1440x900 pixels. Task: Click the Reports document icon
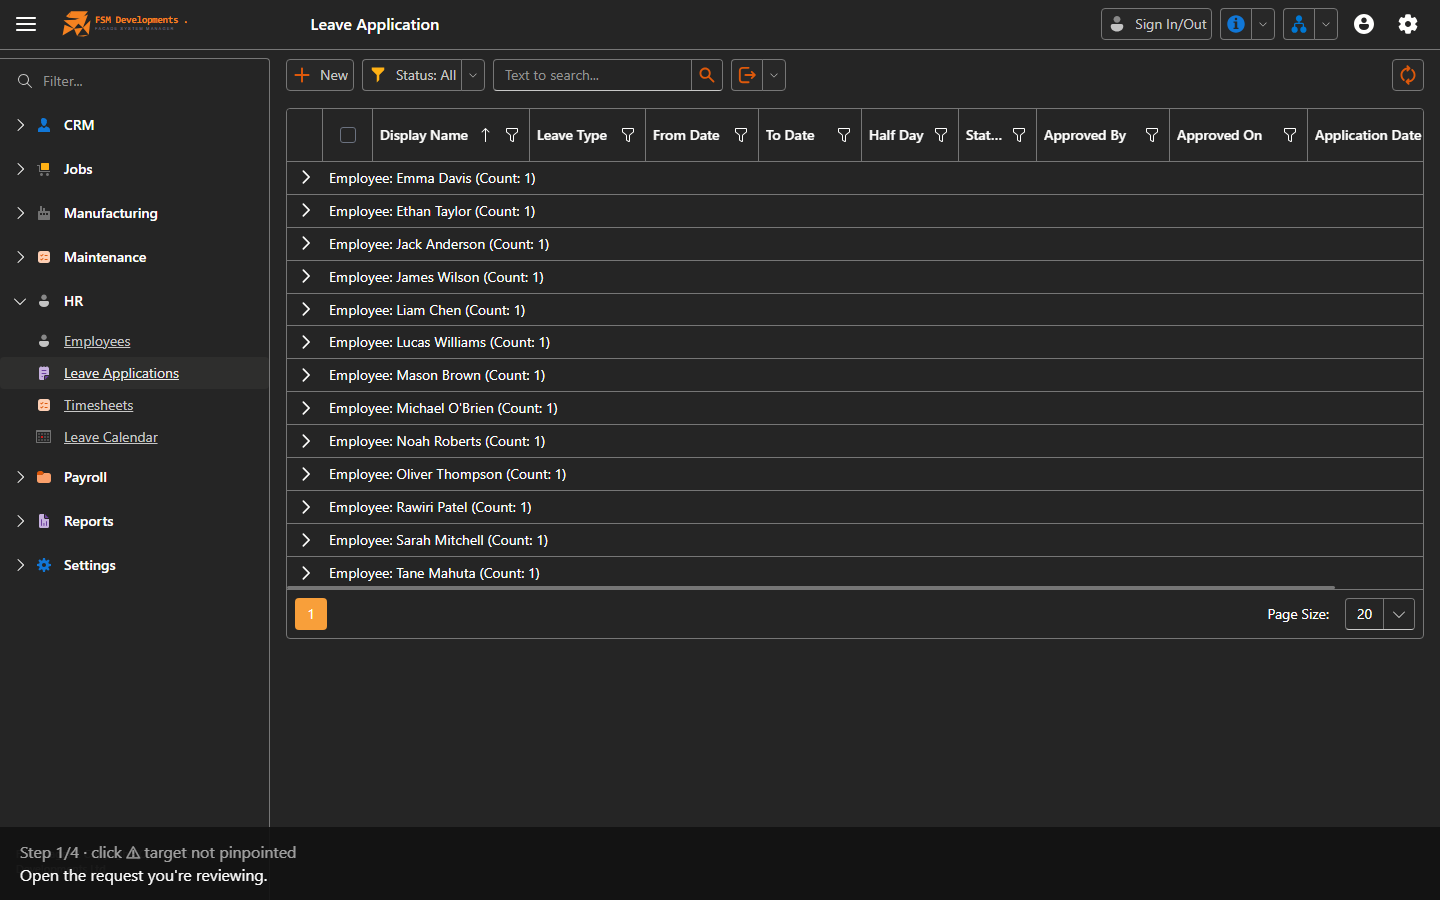[x=44, y=521]
